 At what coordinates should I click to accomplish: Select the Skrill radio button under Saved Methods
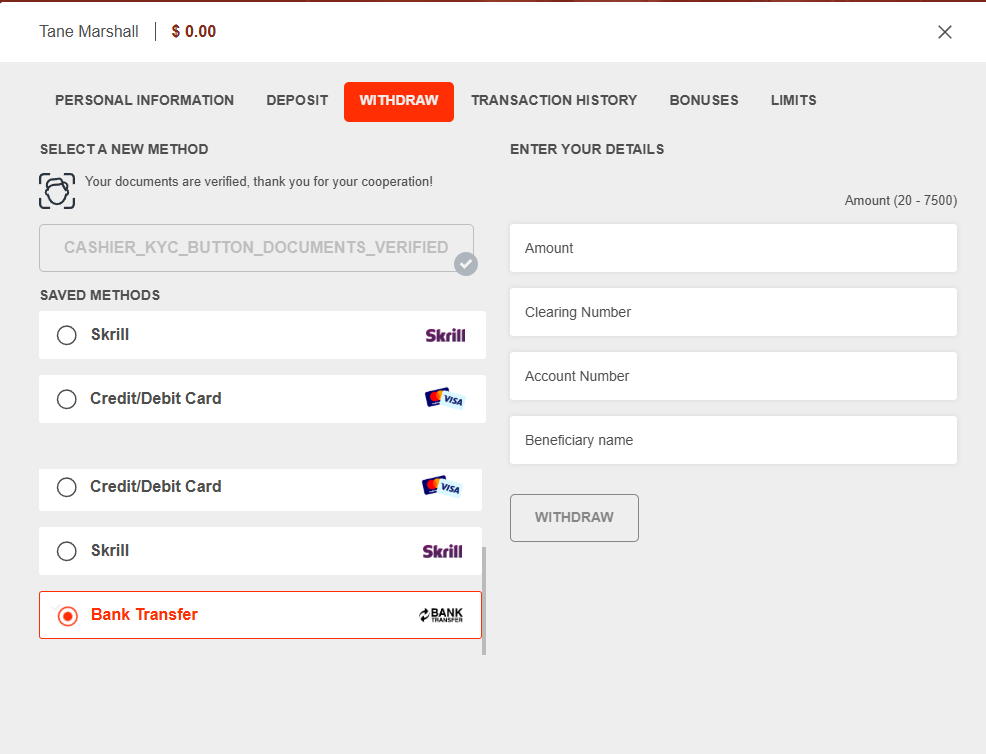67,335
